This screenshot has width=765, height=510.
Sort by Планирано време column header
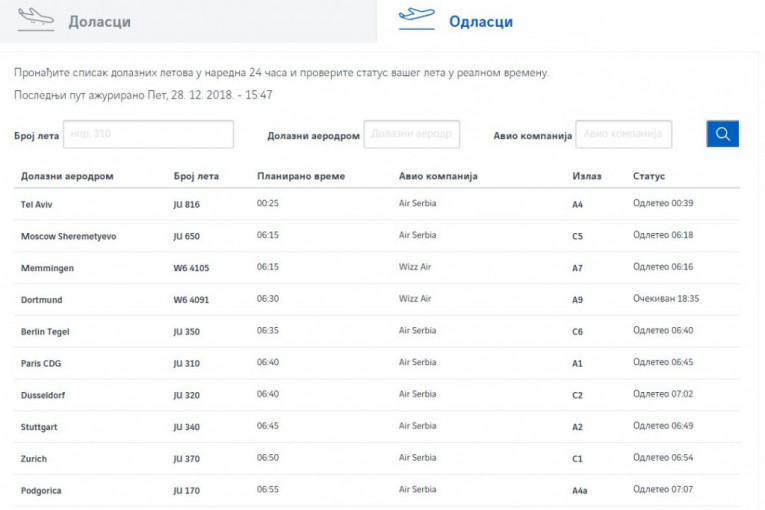pos(300,176)
